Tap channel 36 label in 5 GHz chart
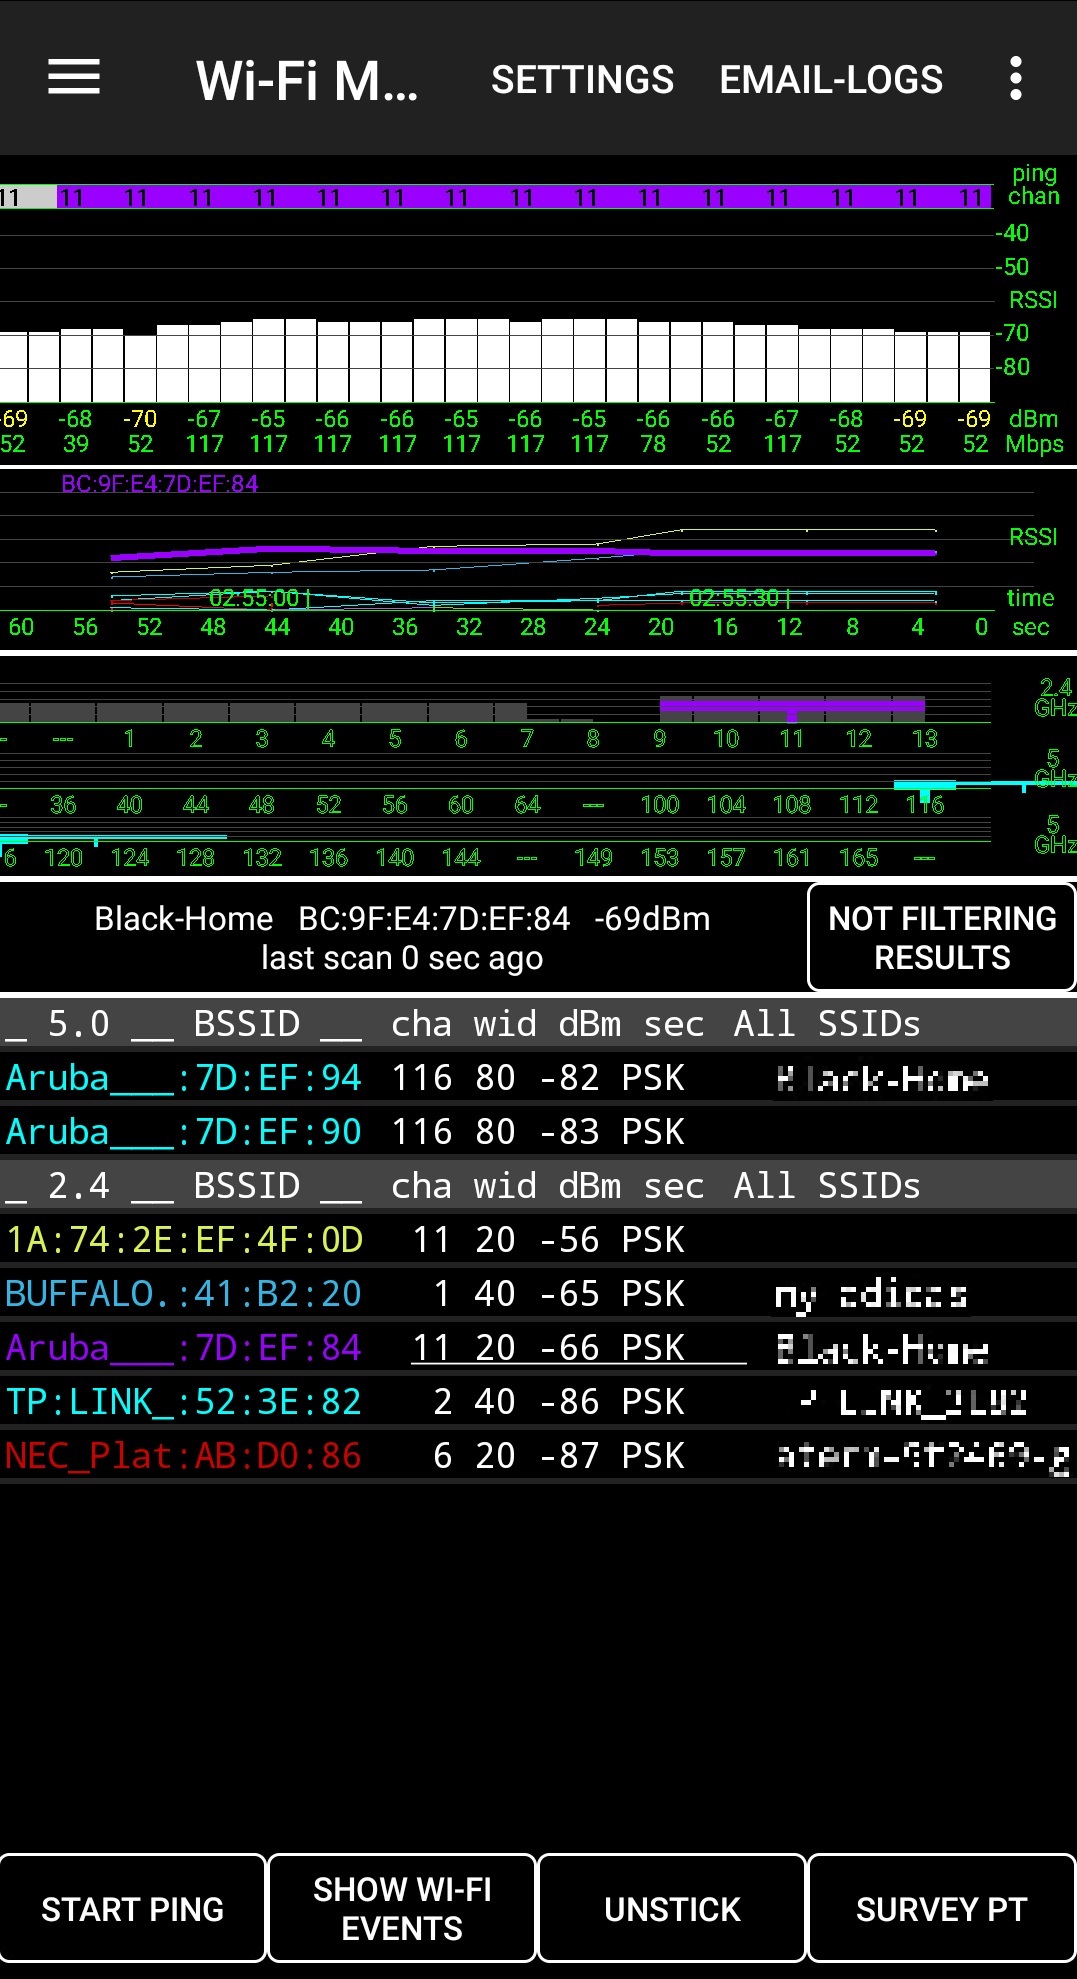The height and width of the screenshot is (1979, 1077). [63, 805]
